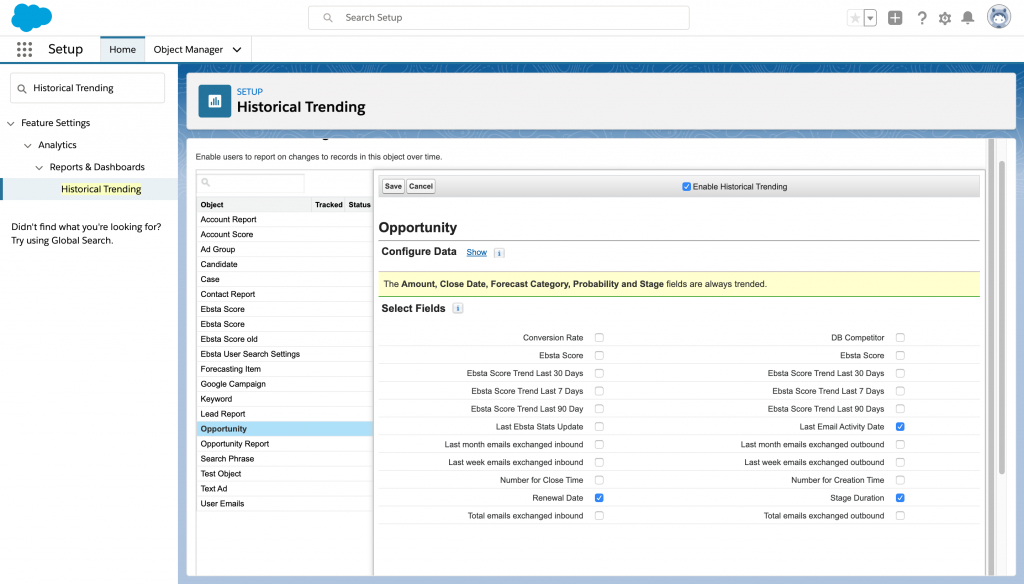Open the help question mark icon
This screenshot has height=584, width=1024.
coord(921,18)
